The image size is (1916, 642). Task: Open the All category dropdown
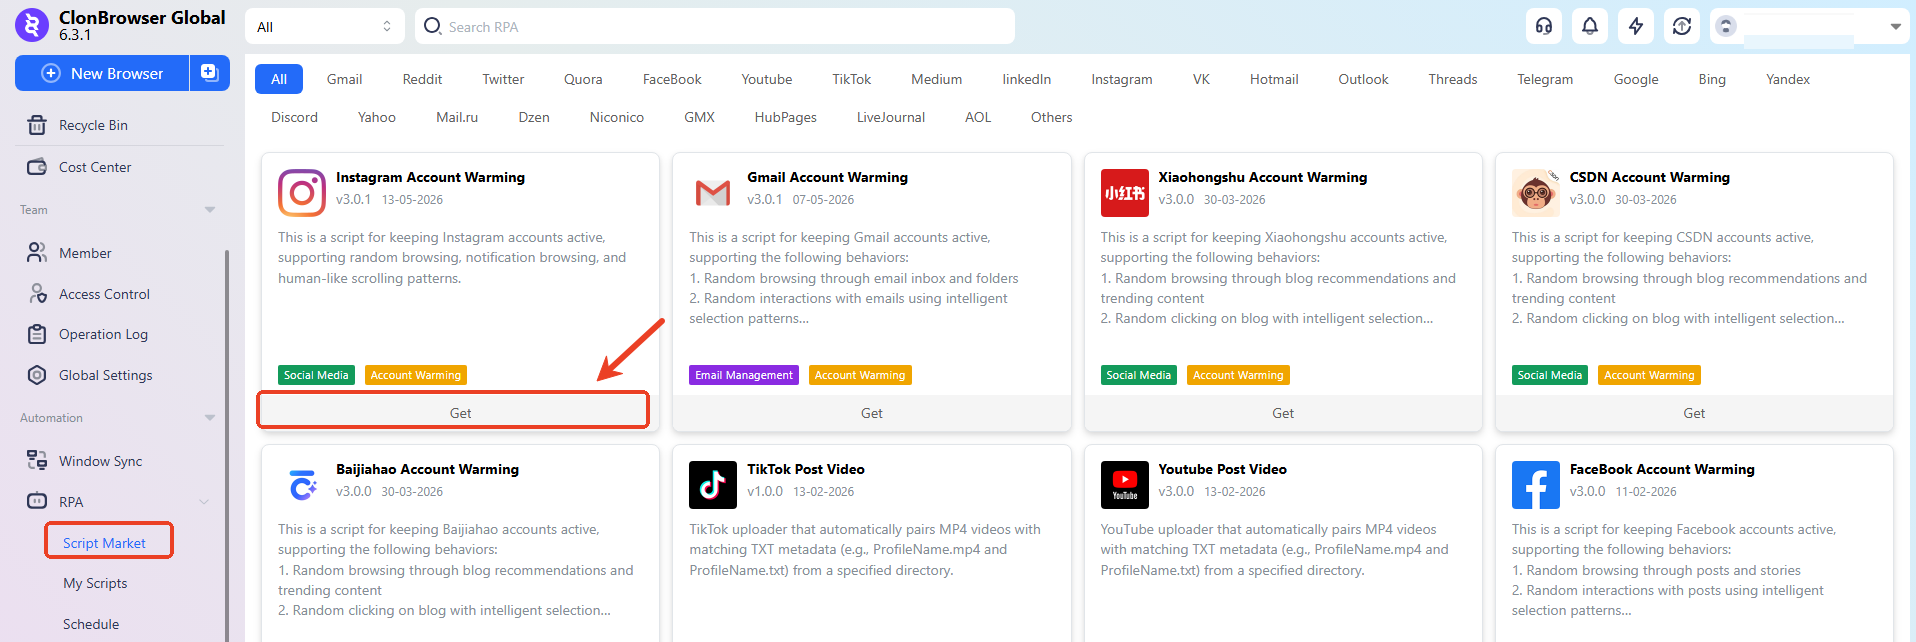pyautogui.click(x=325, y=26)
